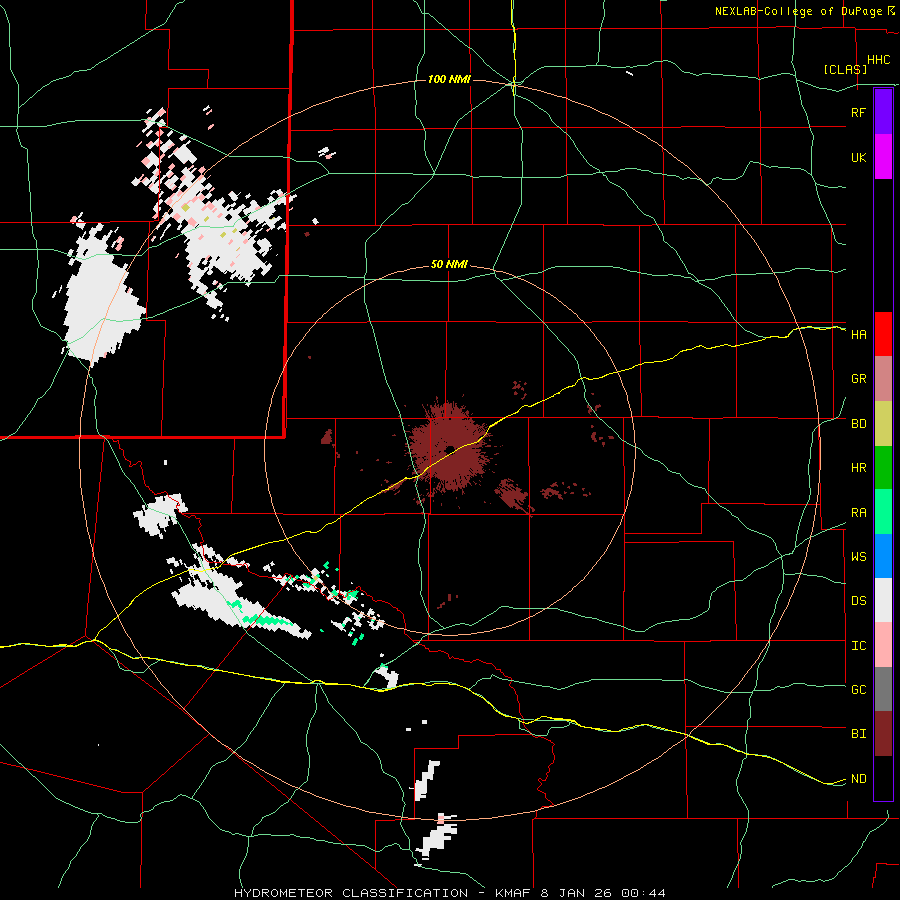
Task: Click the HA legend label
Action: (858, 335)
